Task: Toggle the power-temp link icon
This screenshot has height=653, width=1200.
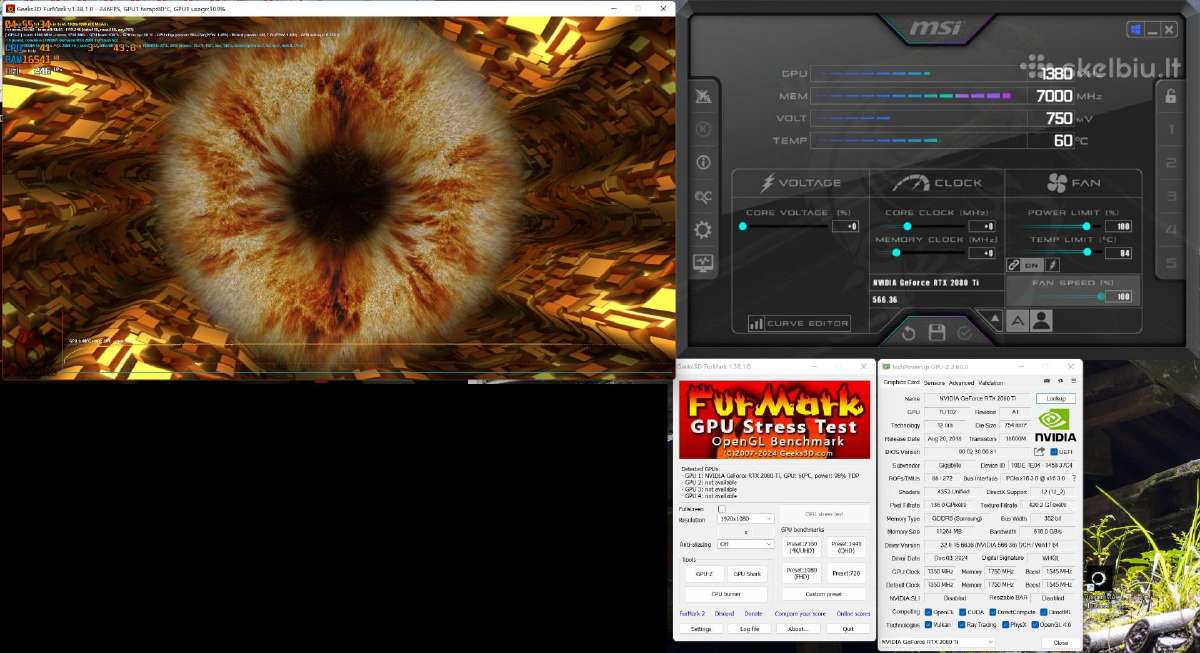Action: pyautogui.click(x=1014, y=265)
